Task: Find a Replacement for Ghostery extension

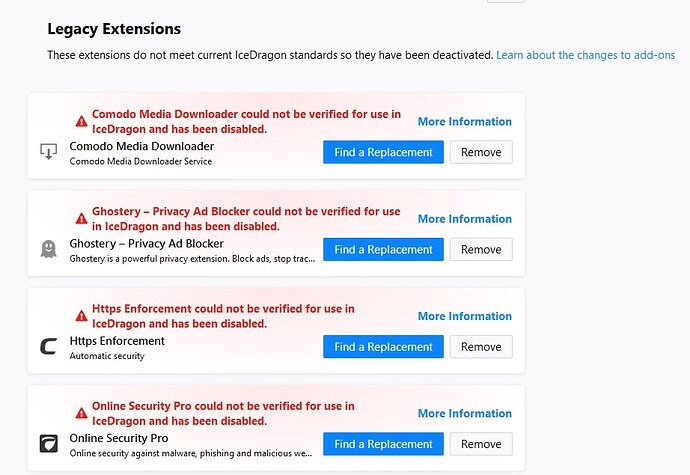Action: [x=383, y=249]
